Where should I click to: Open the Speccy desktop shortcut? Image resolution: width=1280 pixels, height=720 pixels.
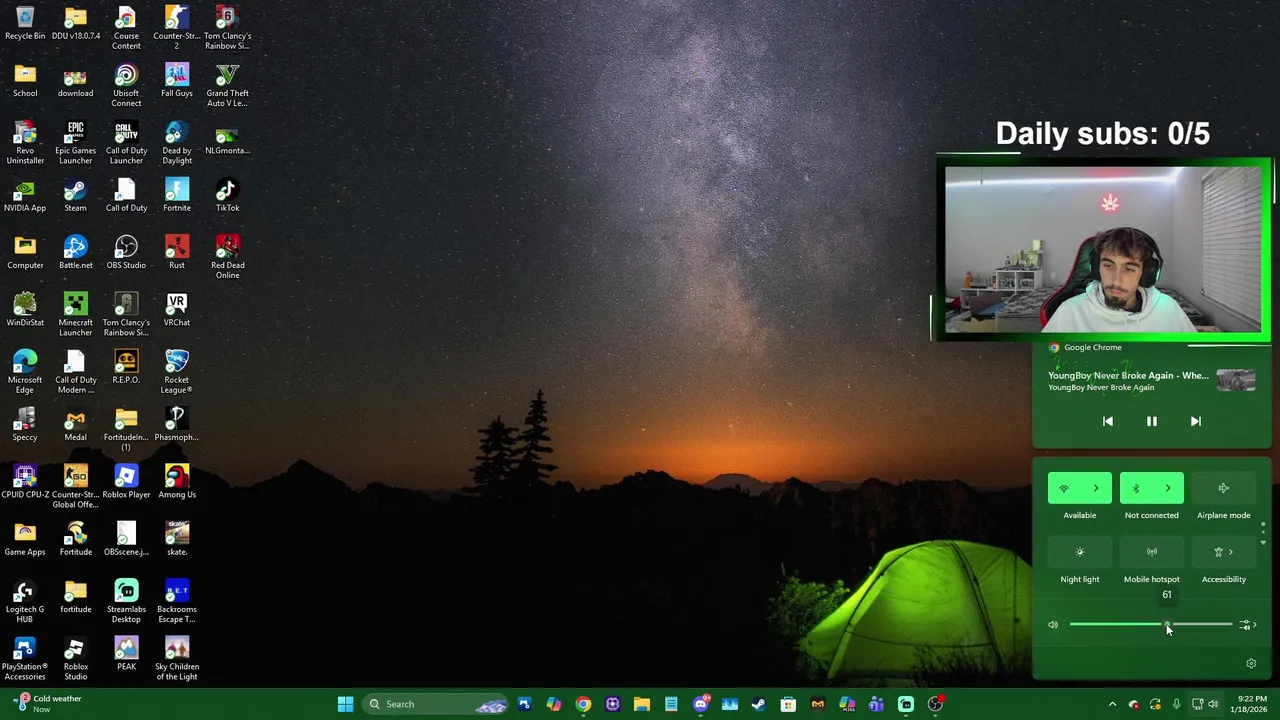click(25, 425)
